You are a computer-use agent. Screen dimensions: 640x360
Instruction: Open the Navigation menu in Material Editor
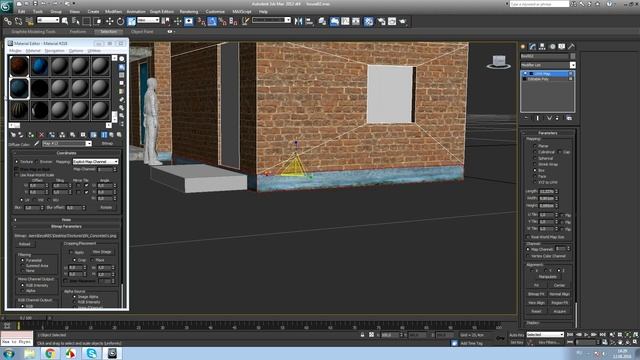(x=54, y=51)
